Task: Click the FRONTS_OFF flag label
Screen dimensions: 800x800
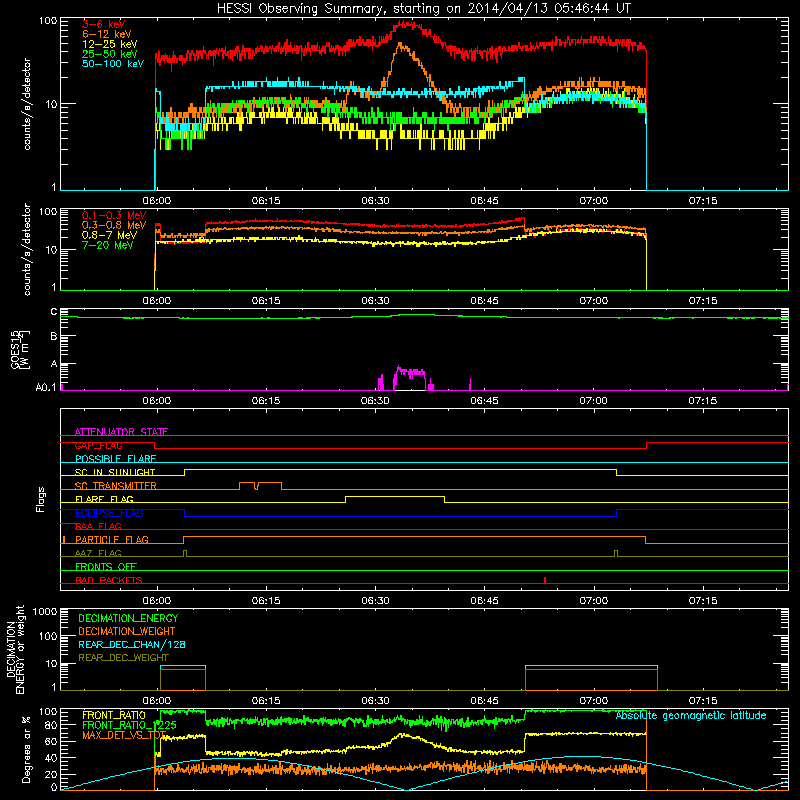Action: [x=106, y=567]
